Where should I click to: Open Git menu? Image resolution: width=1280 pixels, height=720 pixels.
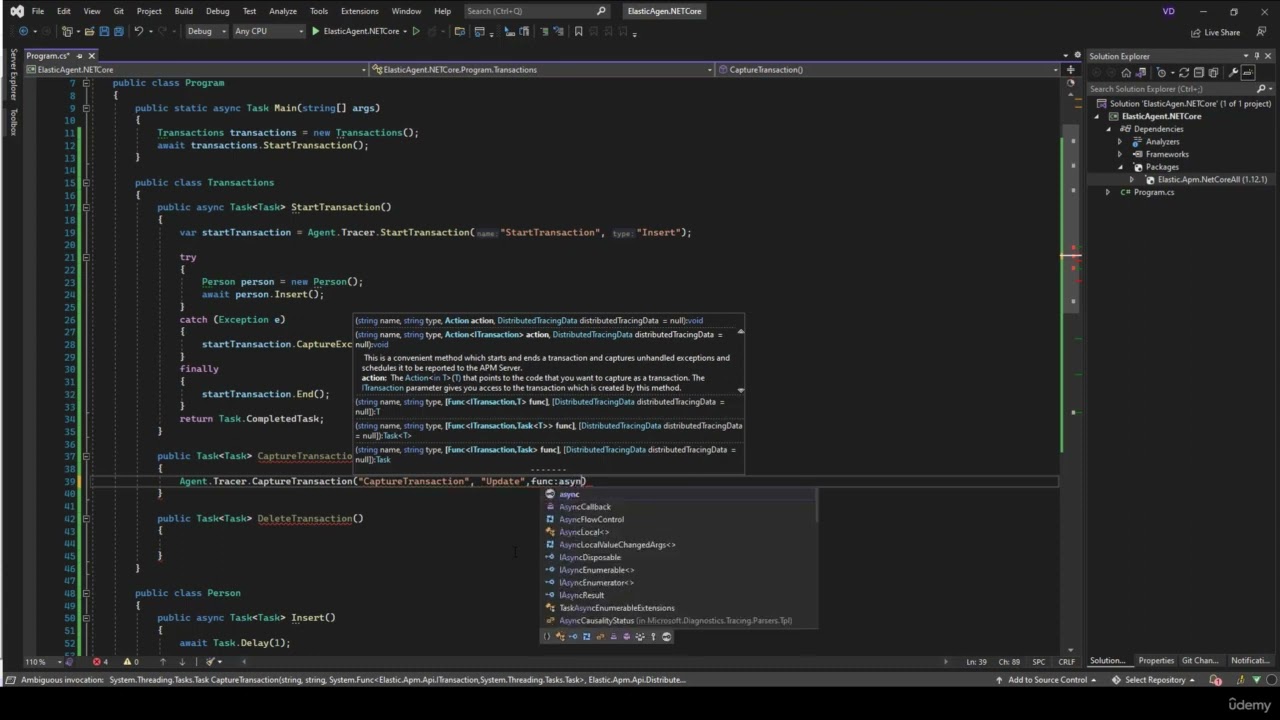pyautogui.click(x=118, y=11)
